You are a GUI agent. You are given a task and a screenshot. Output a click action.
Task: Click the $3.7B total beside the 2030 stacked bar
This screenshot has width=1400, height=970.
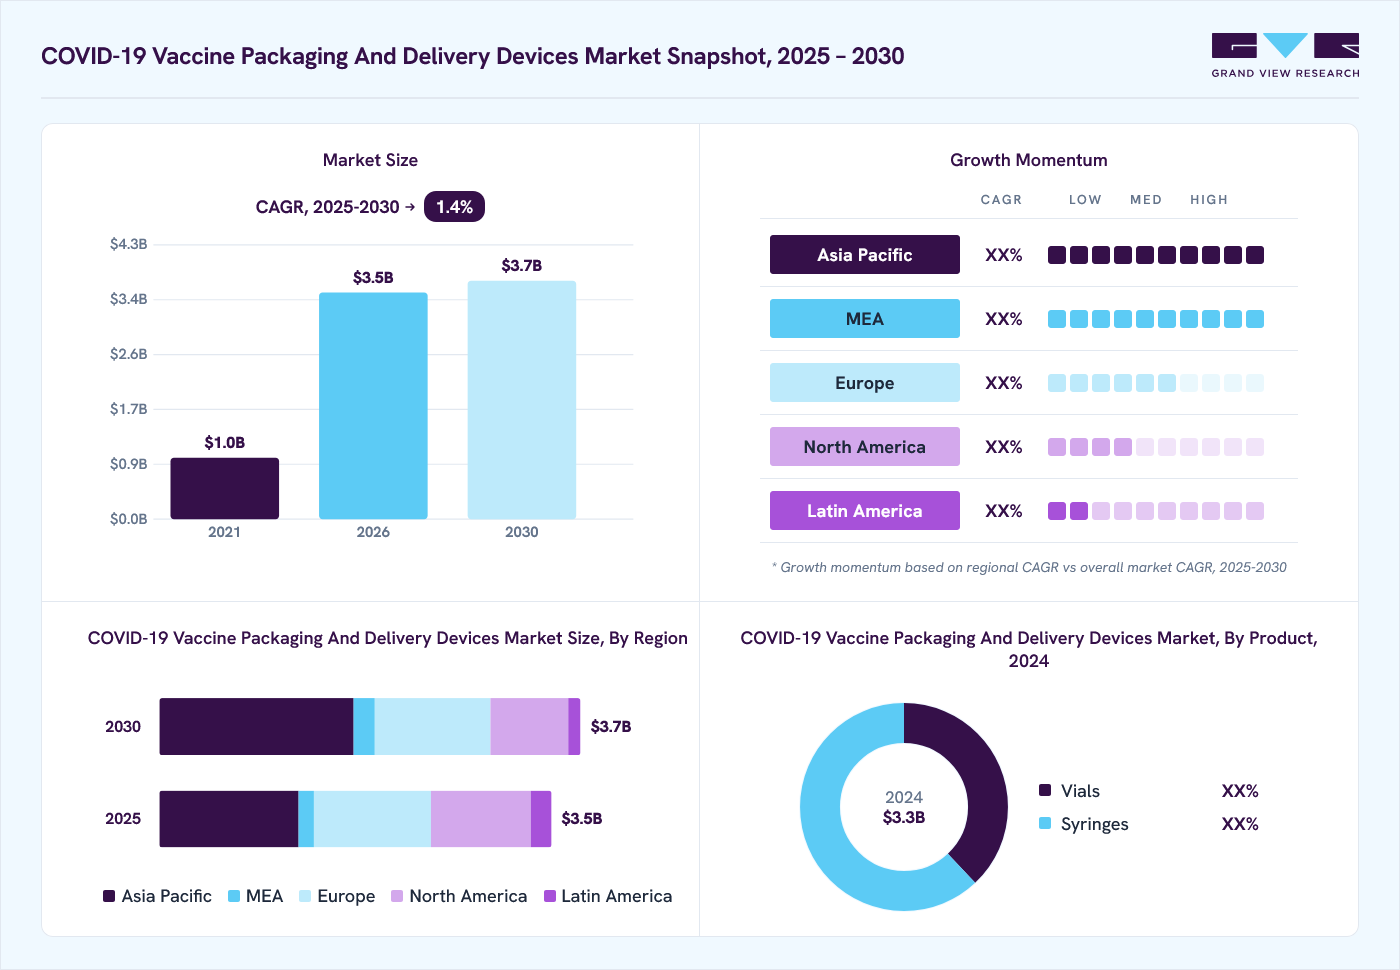pyautogui.click(x=611, y=727)
